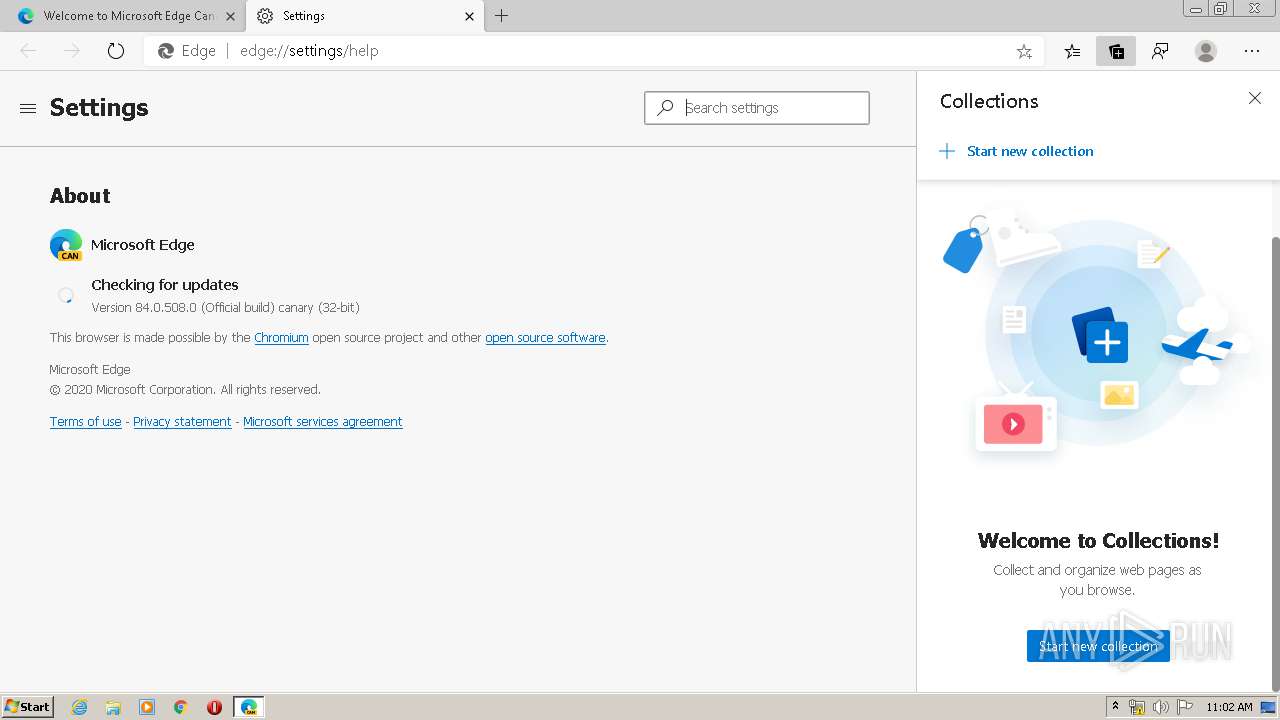Open a new tab
Image resolution: width=1280 pixels, height=720 pixels.
(502, 16)
